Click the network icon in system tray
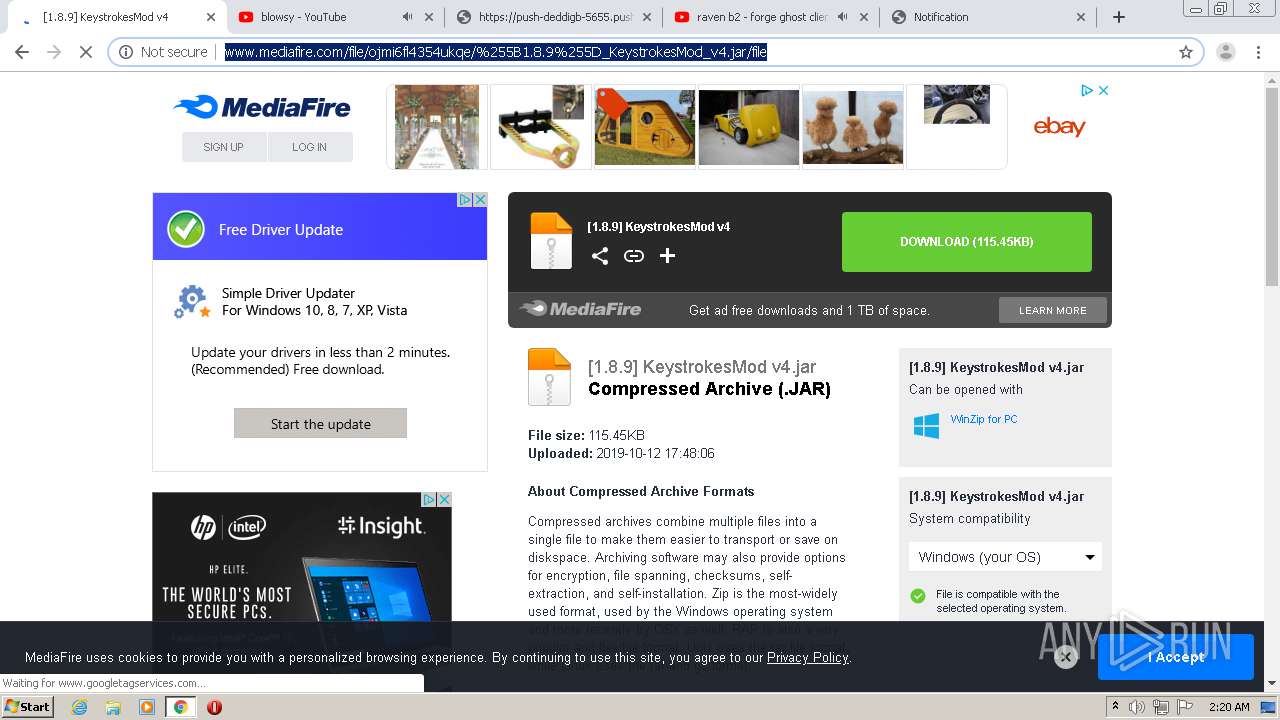This screenshot has width=1280, height=720. (x=1161, y=707)
